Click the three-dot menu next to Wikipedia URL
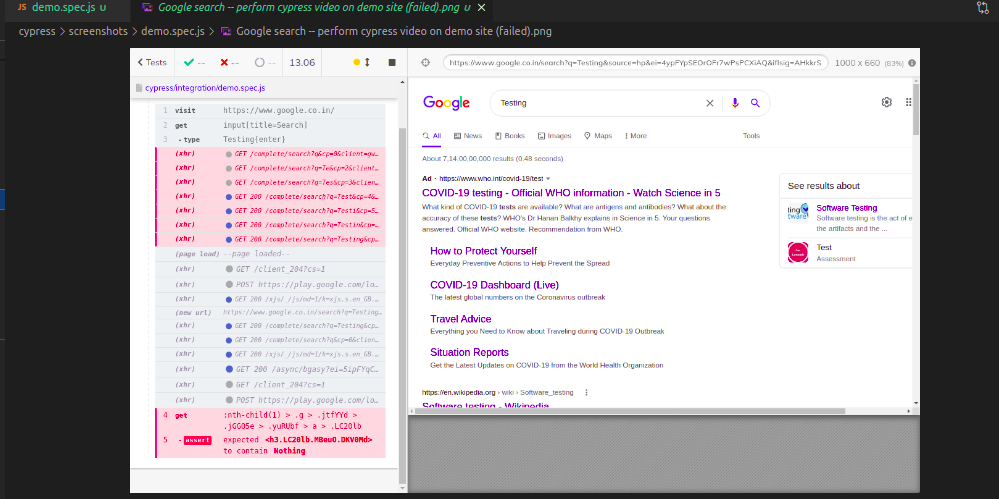The height and width of the screenshot is (499, 999). (x=586, y=393)
